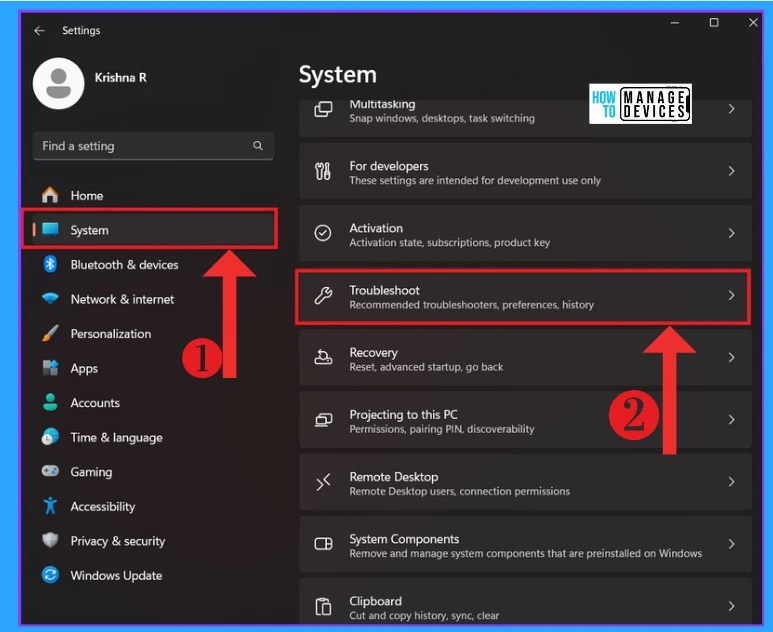Click the back arrow in Settings header
The height and width of the screenshot is (632, 773).
click(39, 31)
